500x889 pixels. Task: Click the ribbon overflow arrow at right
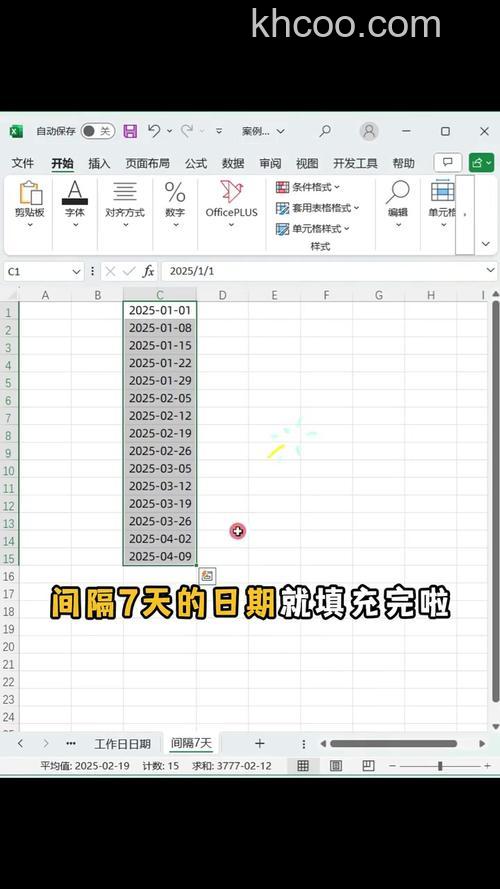pyautogui.click(x=465, y=215)
